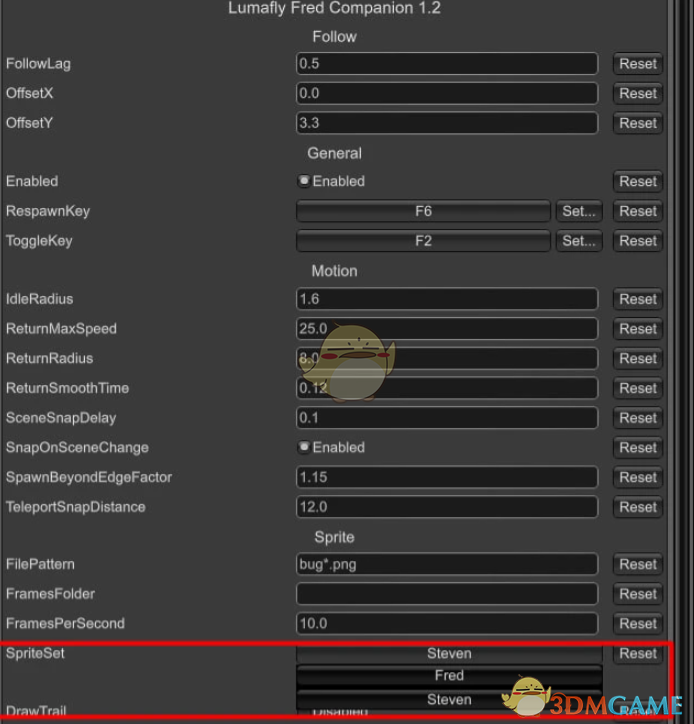Open the SpriteSet dropdown showing Steven

[449, 653]
